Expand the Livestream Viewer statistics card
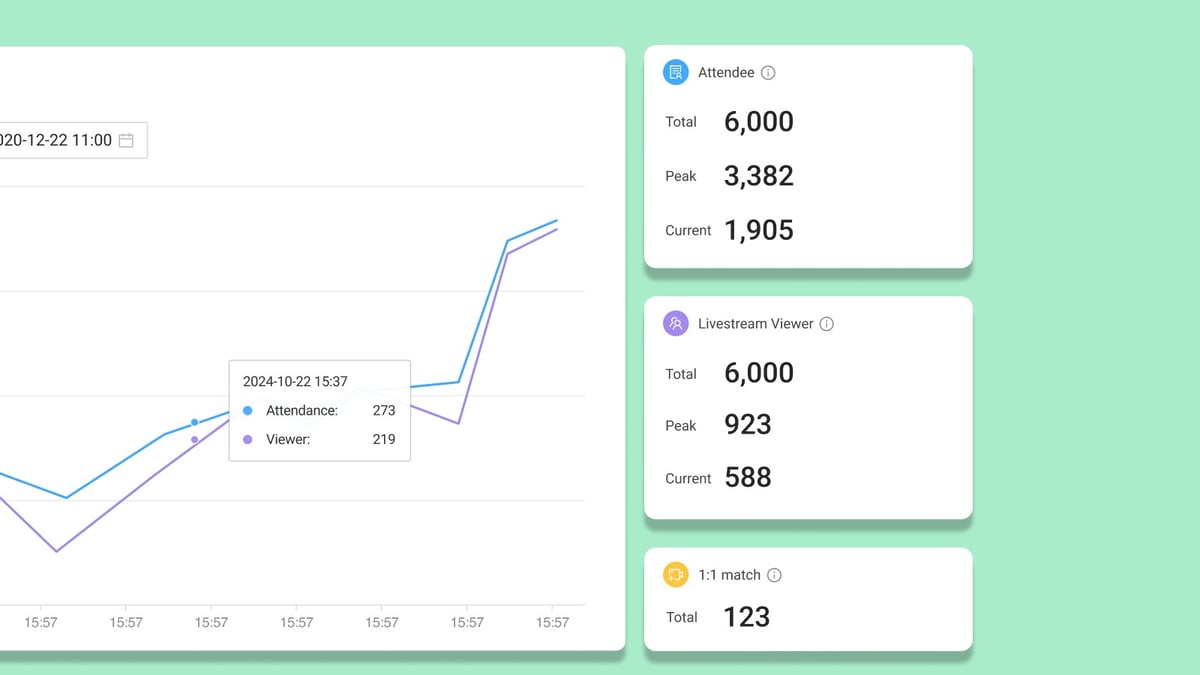Screen dimensions: 1200x675 [808, 407]
